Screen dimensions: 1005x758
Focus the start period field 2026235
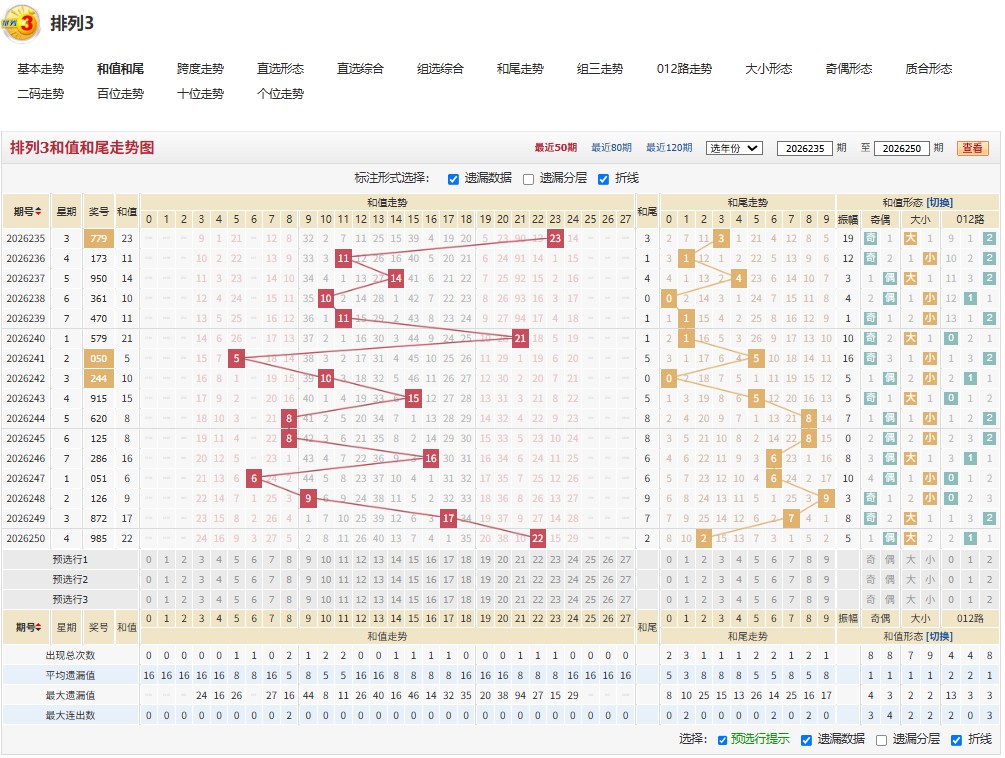pyautogui.click(x=804, y=149)
